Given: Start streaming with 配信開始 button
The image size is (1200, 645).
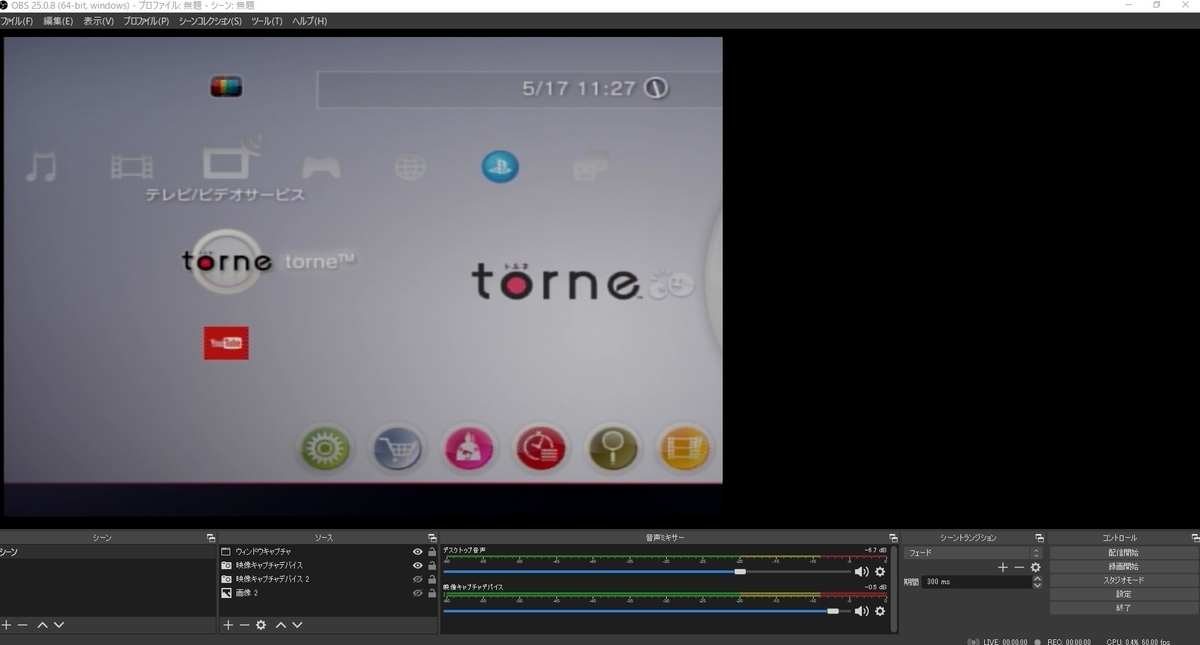Looking at the screenshot, I should [x=1123, y=552].
